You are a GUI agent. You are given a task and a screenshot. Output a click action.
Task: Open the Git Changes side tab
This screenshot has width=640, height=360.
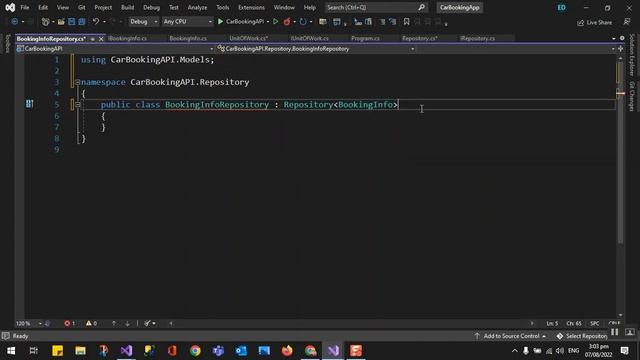pyautogui.click(x=631, y=96)
